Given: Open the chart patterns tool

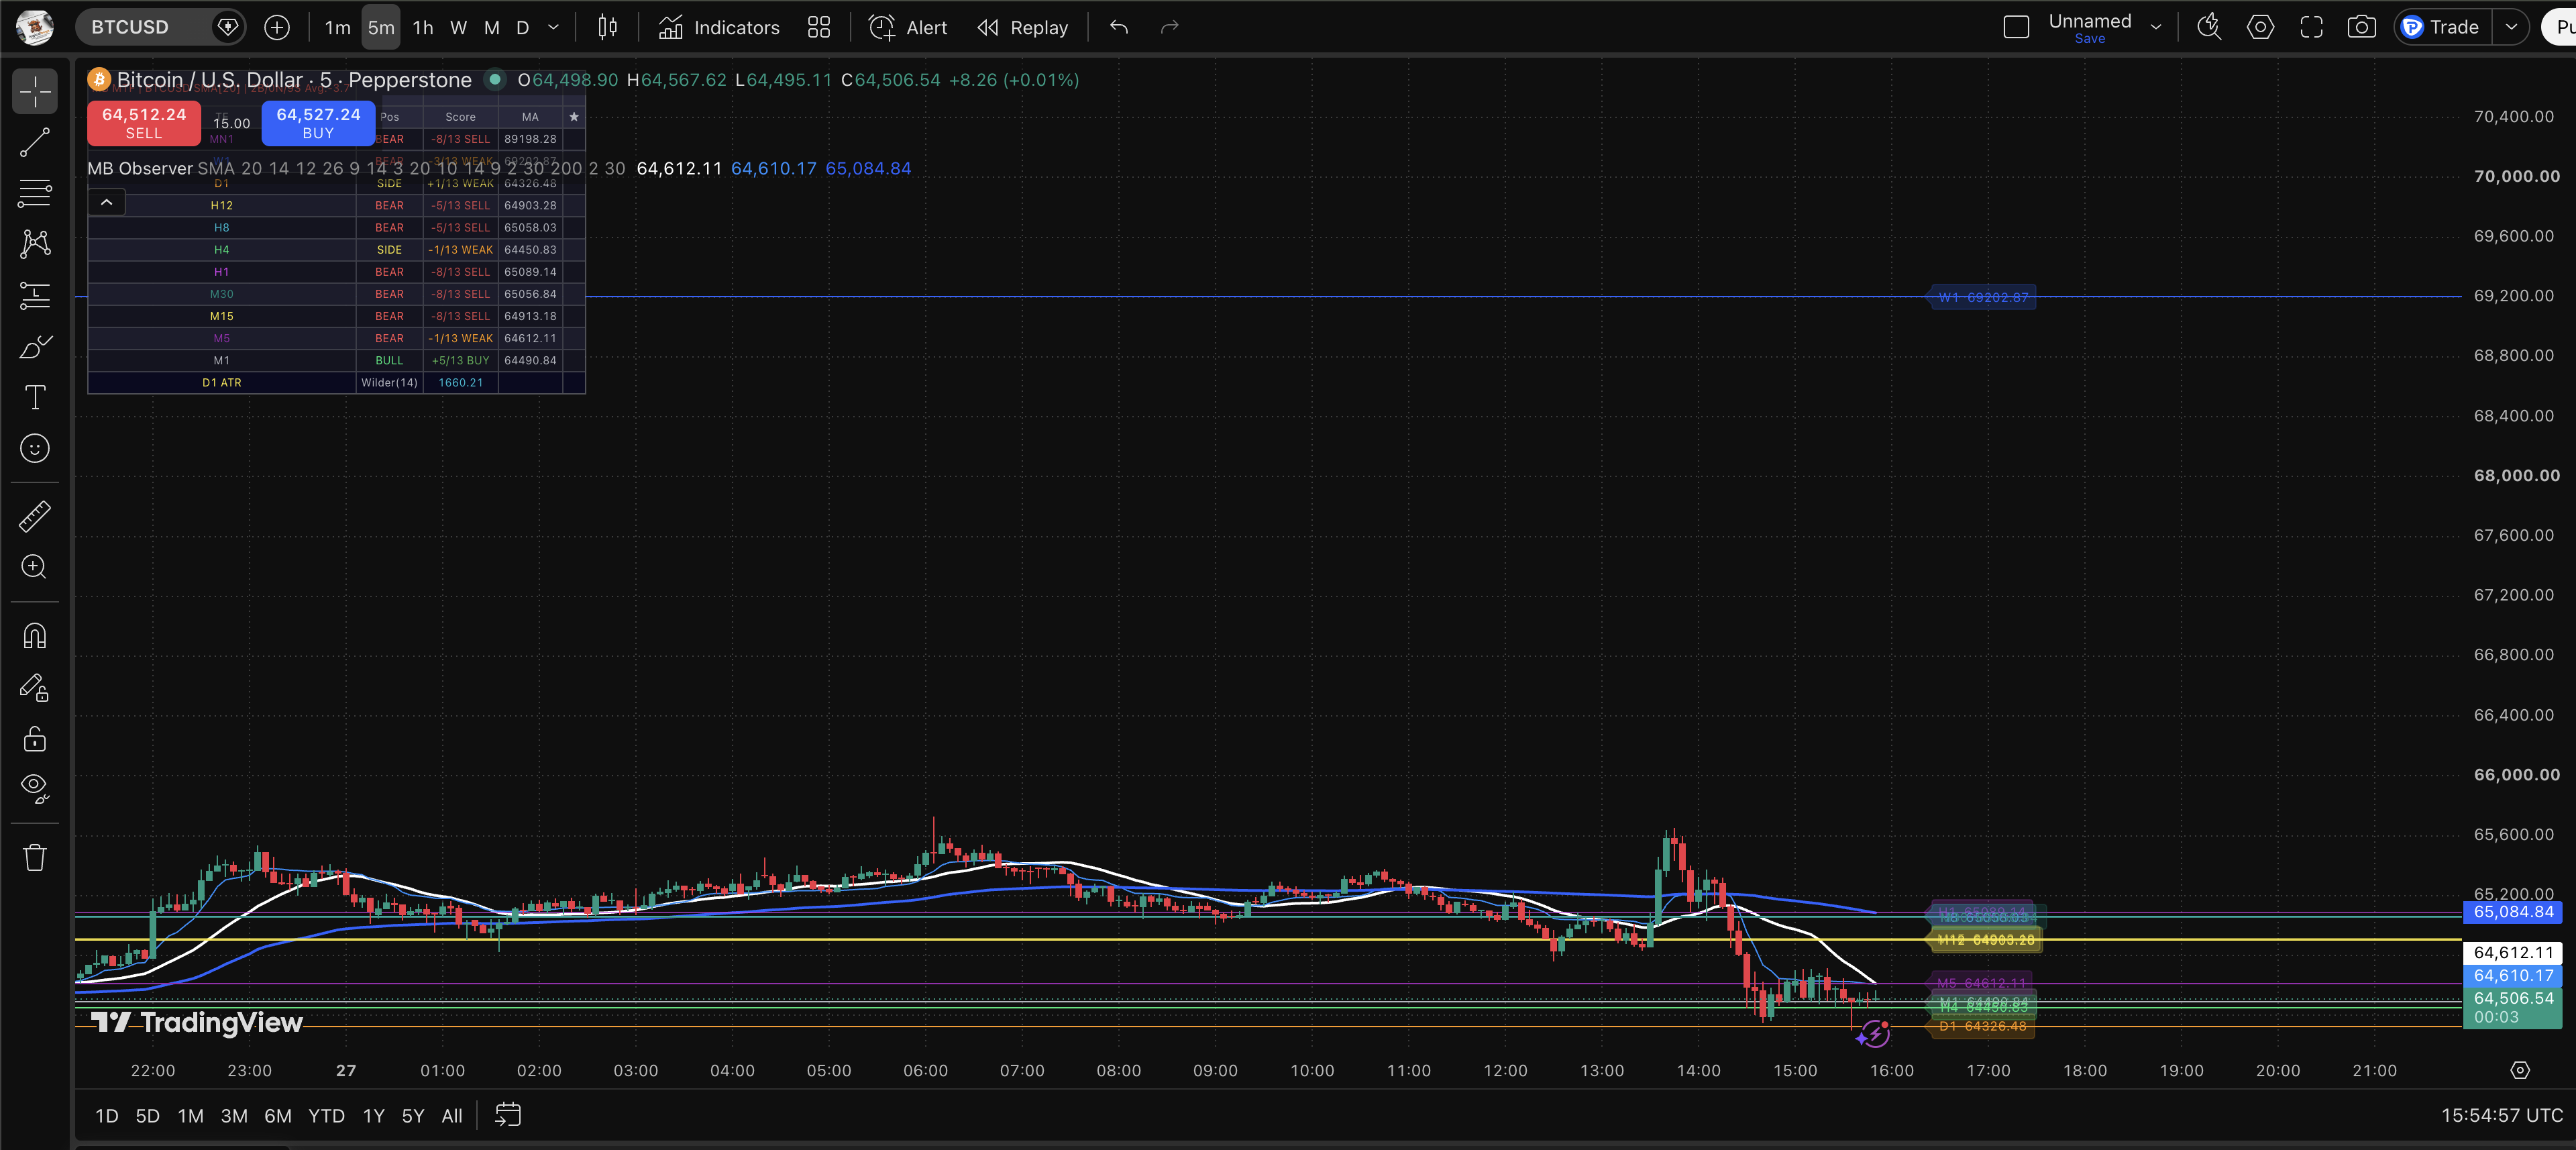Looking at the screenshot, I should 35,244.
